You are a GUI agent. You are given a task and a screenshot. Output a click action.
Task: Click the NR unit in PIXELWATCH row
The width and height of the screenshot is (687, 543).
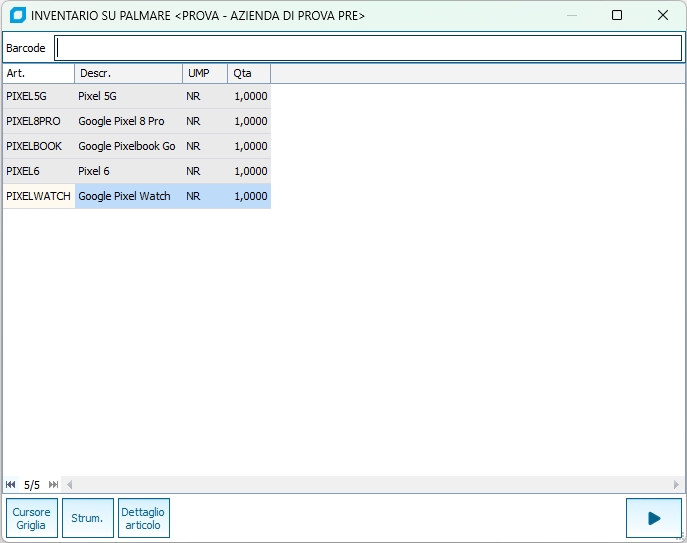pos(193,196)
